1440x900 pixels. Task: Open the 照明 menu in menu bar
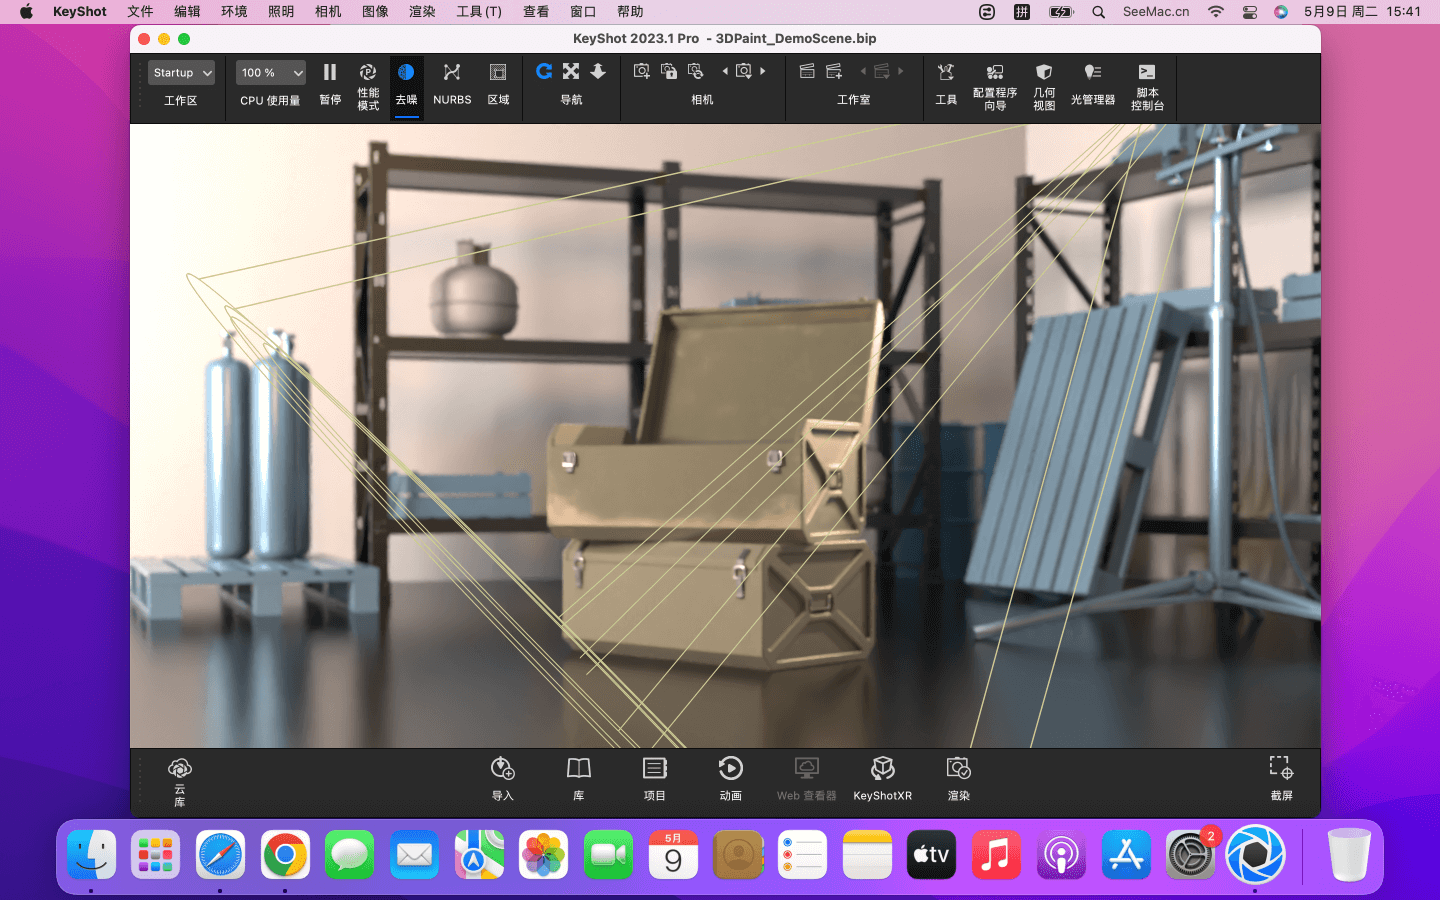(281, 12)
